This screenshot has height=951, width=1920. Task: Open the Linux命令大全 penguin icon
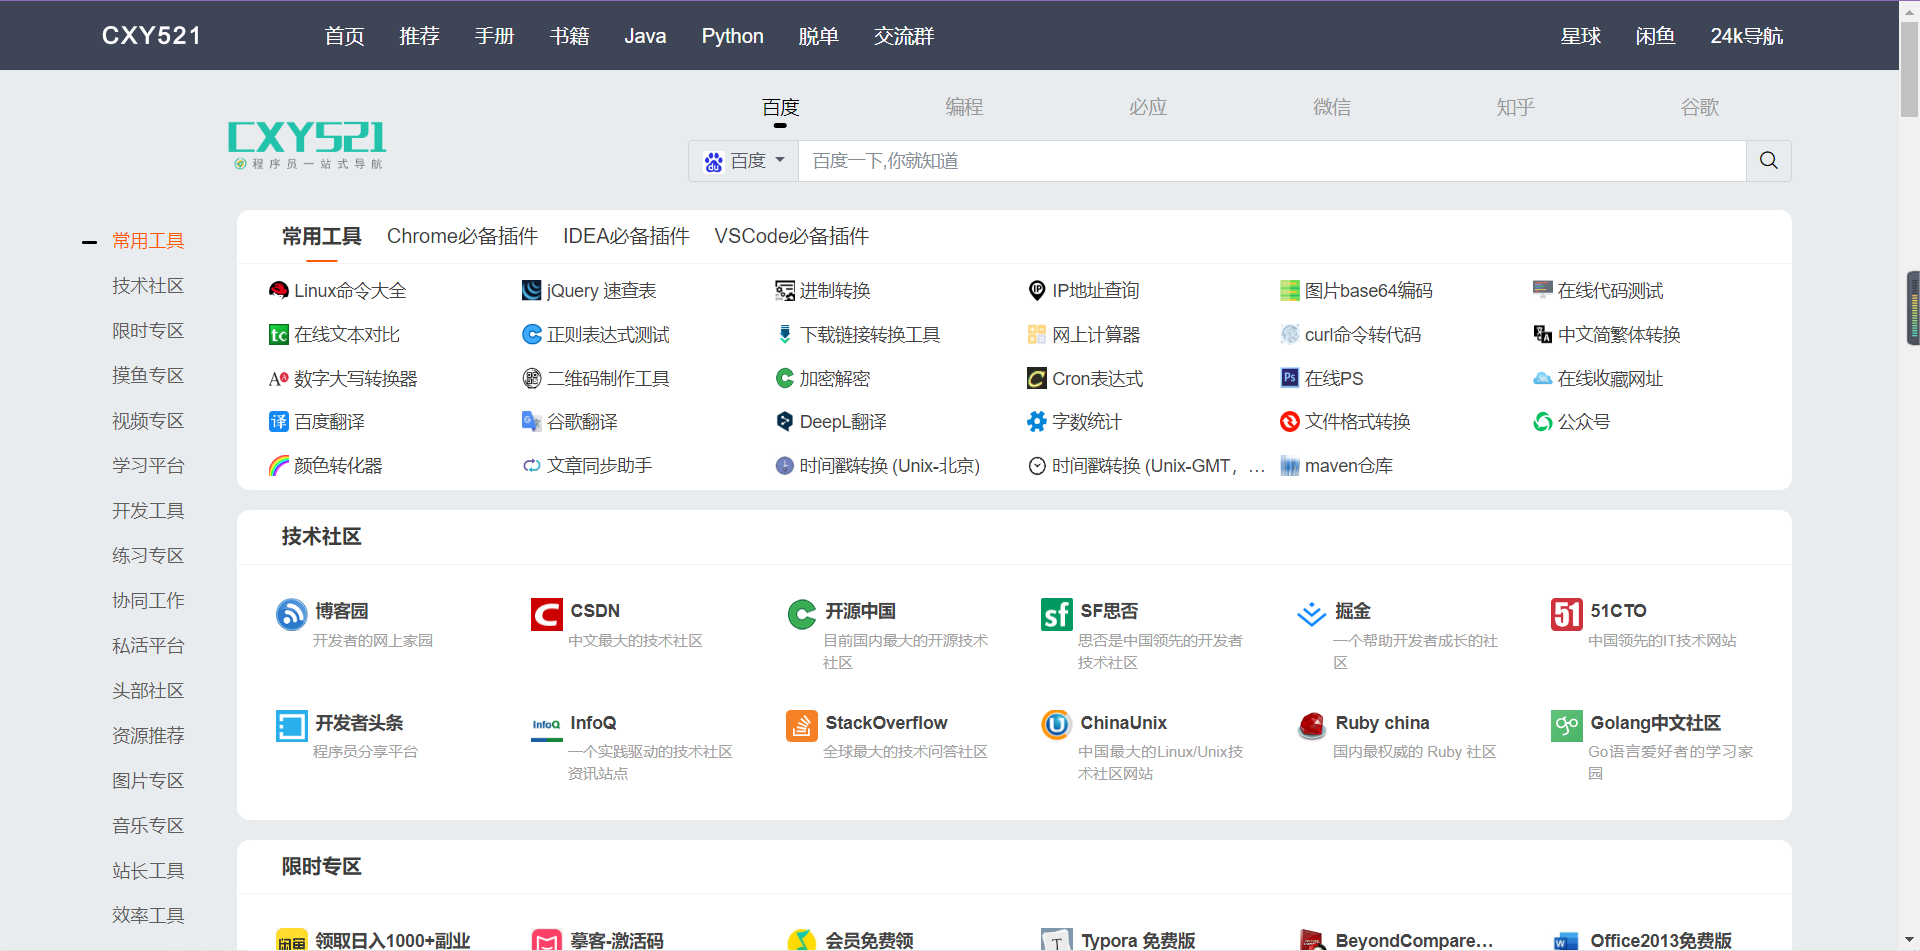(x=279, y=291)
